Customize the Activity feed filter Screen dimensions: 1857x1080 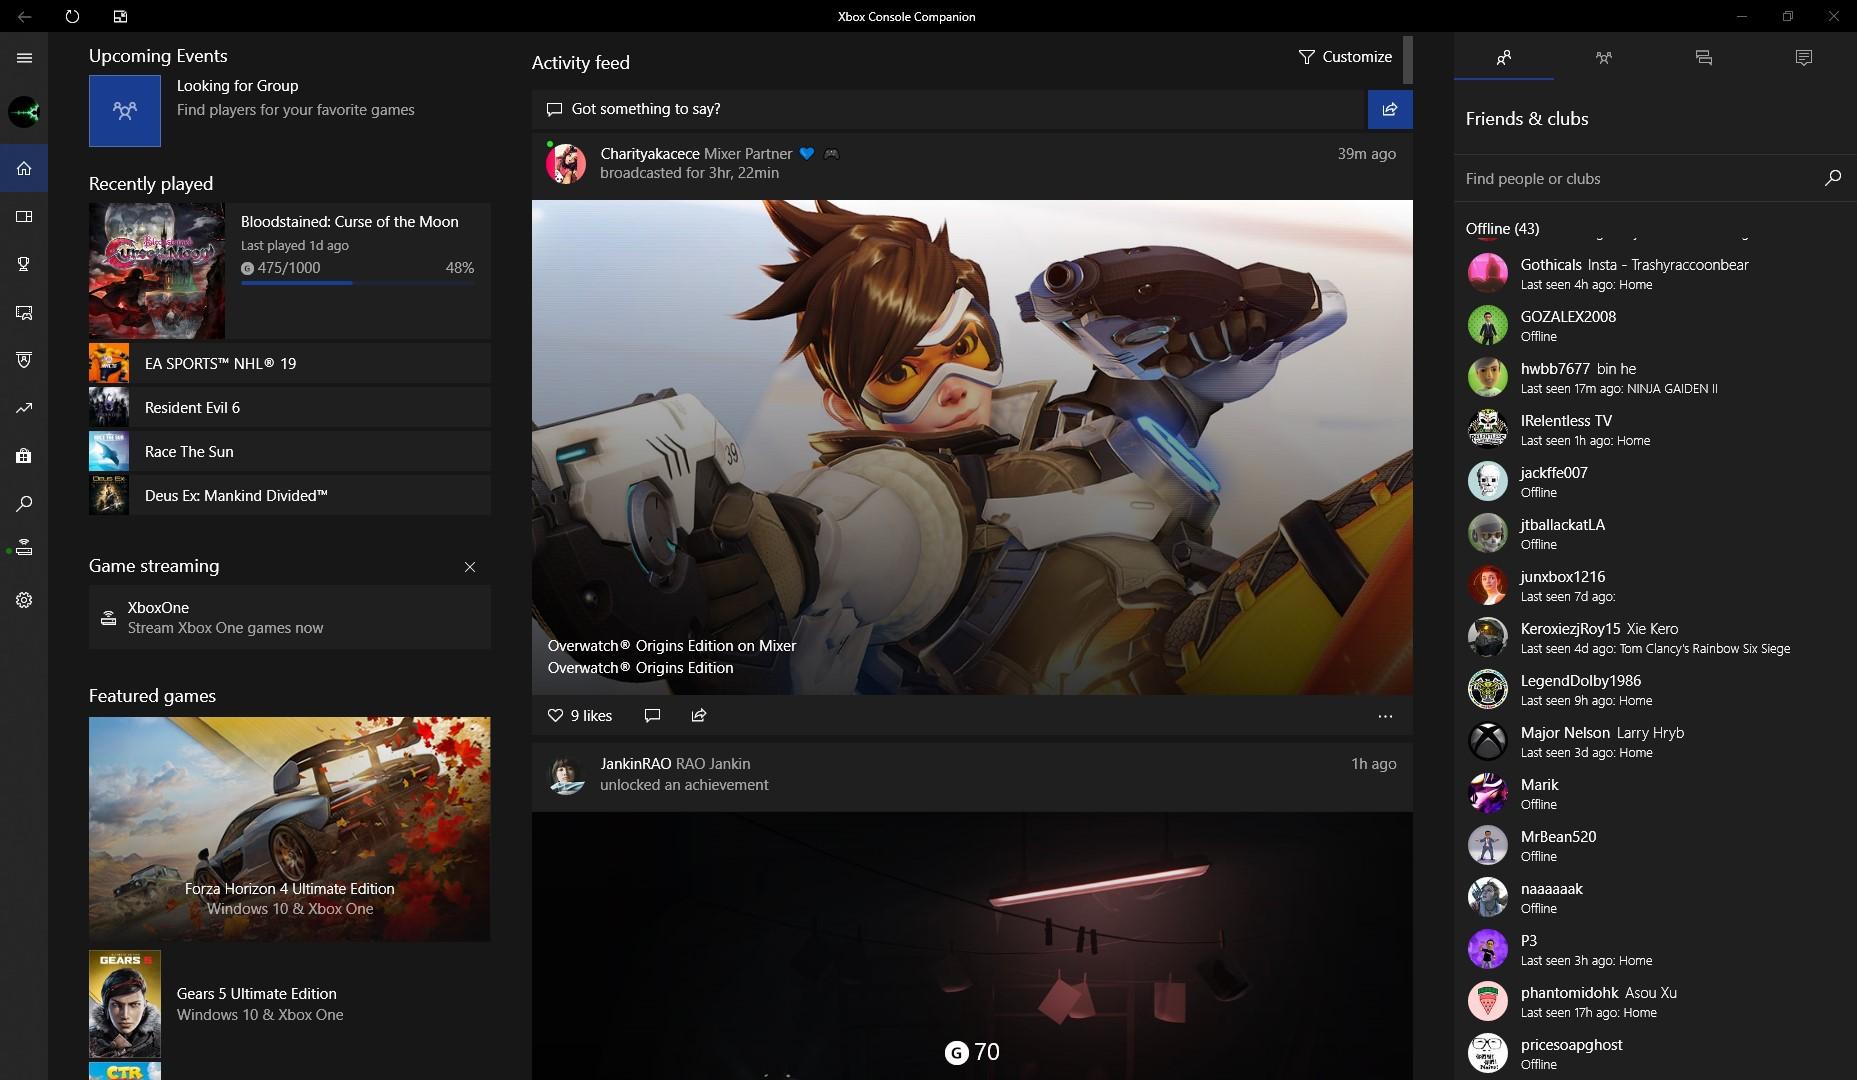click(1345, 57)
